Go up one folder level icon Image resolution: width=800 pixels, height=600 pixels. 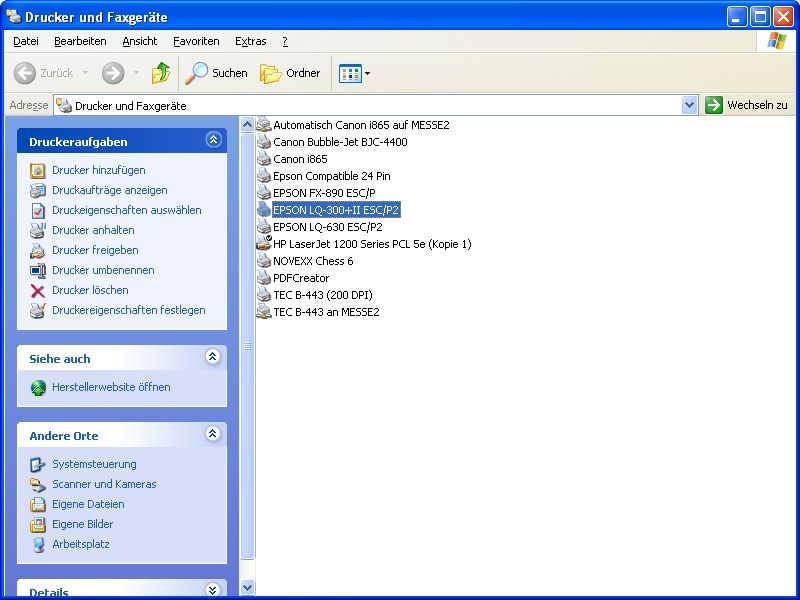[x=161, y=73]
